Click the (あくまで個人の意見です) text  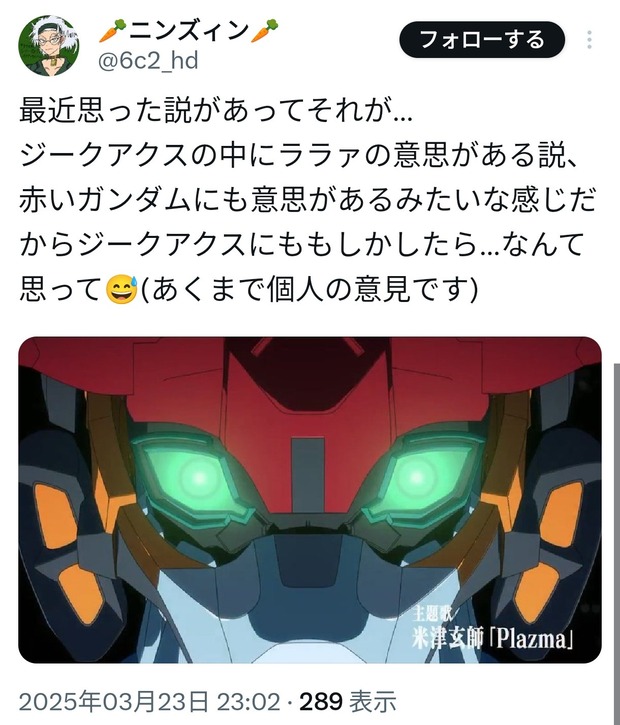click(x=308, y=289)
